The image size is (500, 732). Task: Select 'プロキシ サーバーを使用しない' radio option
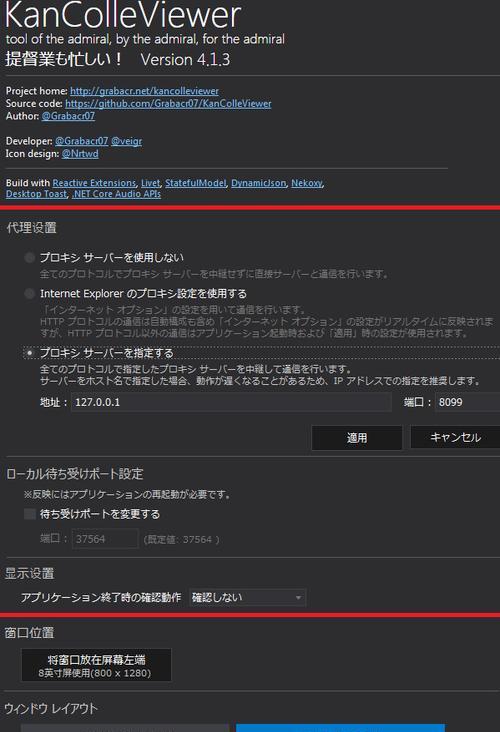[x=29, y=257]
